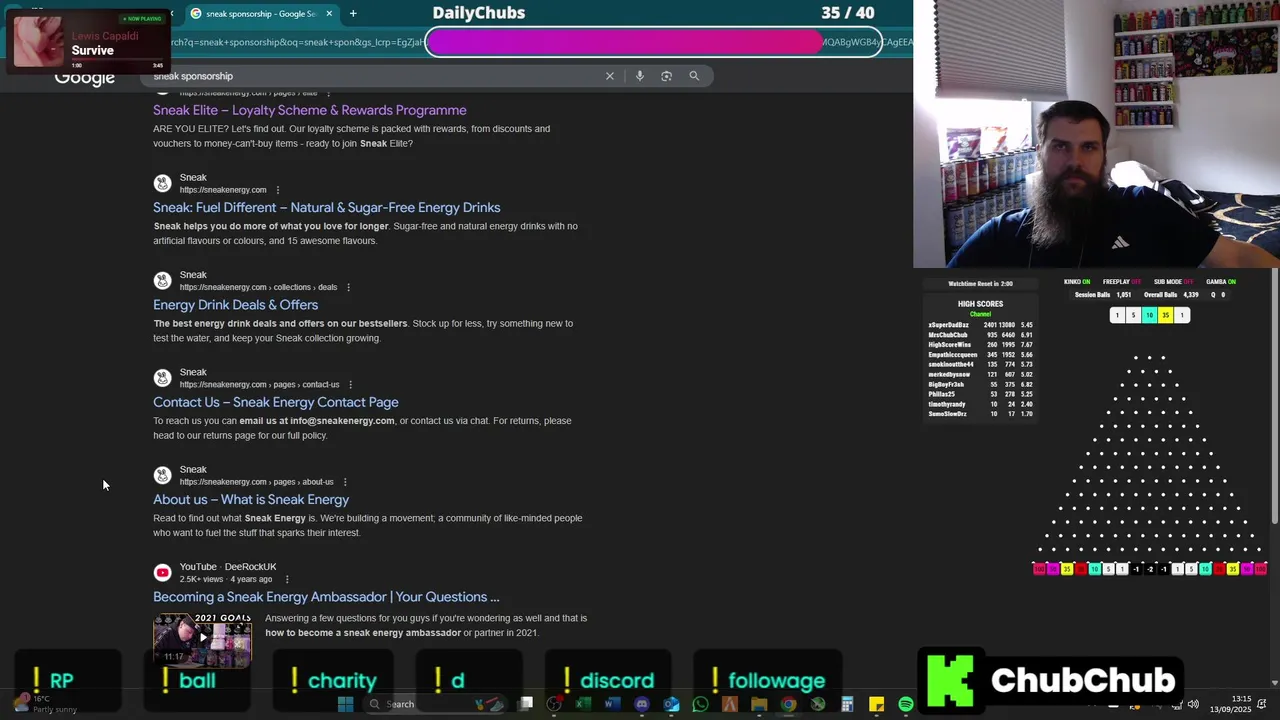Viewport: 1280px width, 720px height.
Task: Open 'Becoming a Sneak Energy Ambassador' video link
Action: (326, 597)
